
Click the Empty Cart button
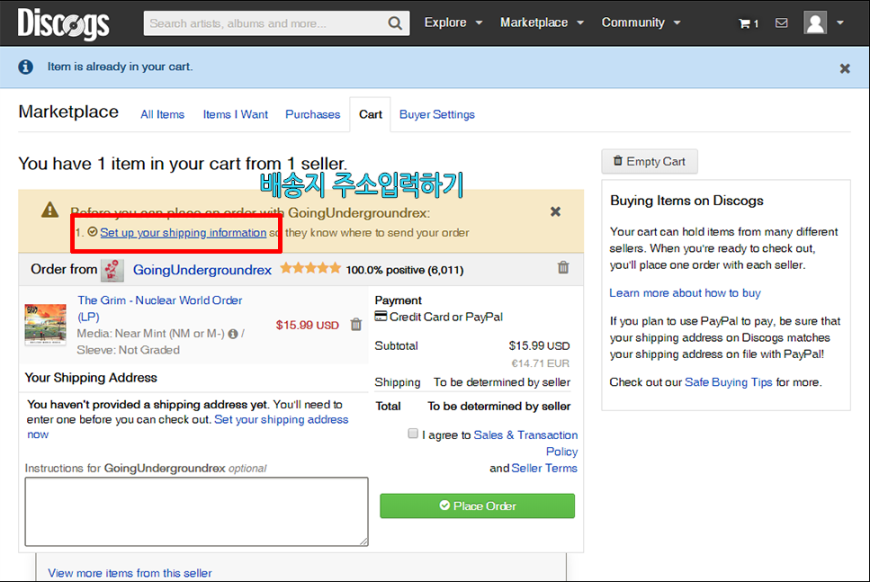pos(649,161)
